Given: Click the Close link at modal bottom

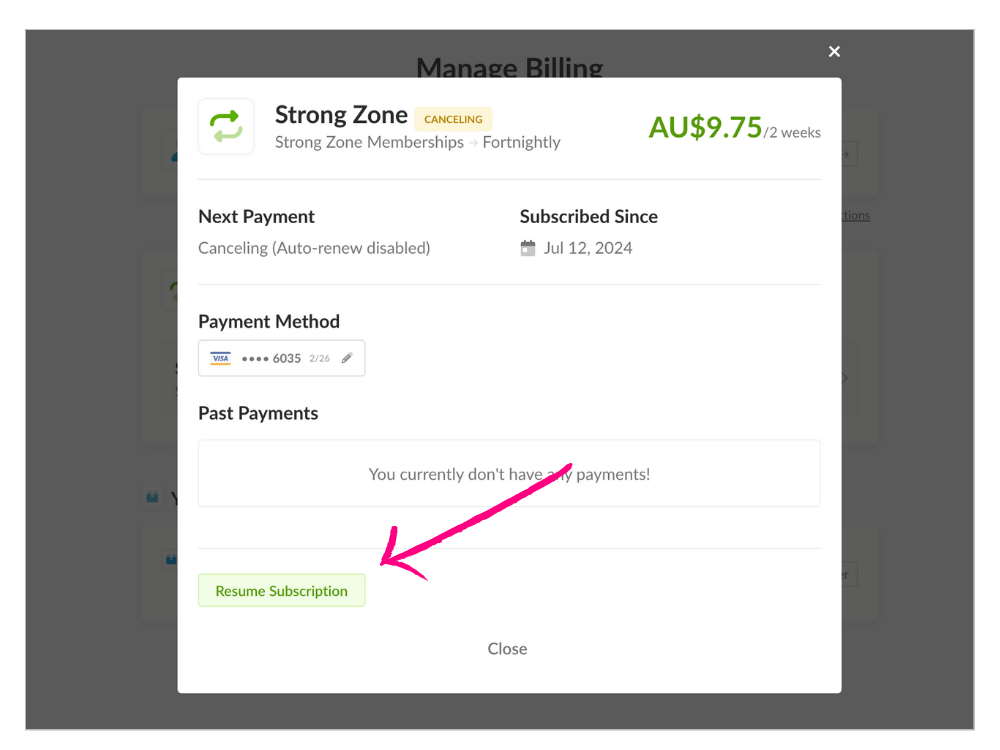Looking at the screenshot, I should point(507,649).
